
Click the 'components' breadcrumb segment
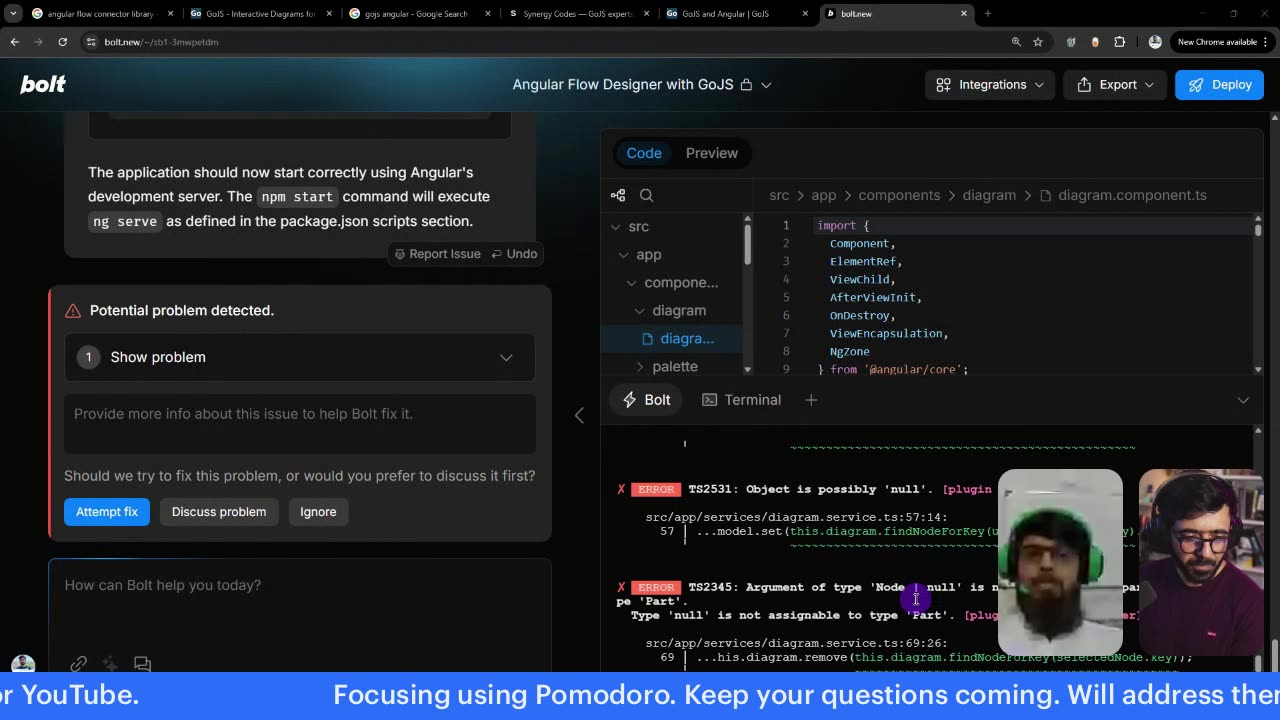click(x=899, y=195)
